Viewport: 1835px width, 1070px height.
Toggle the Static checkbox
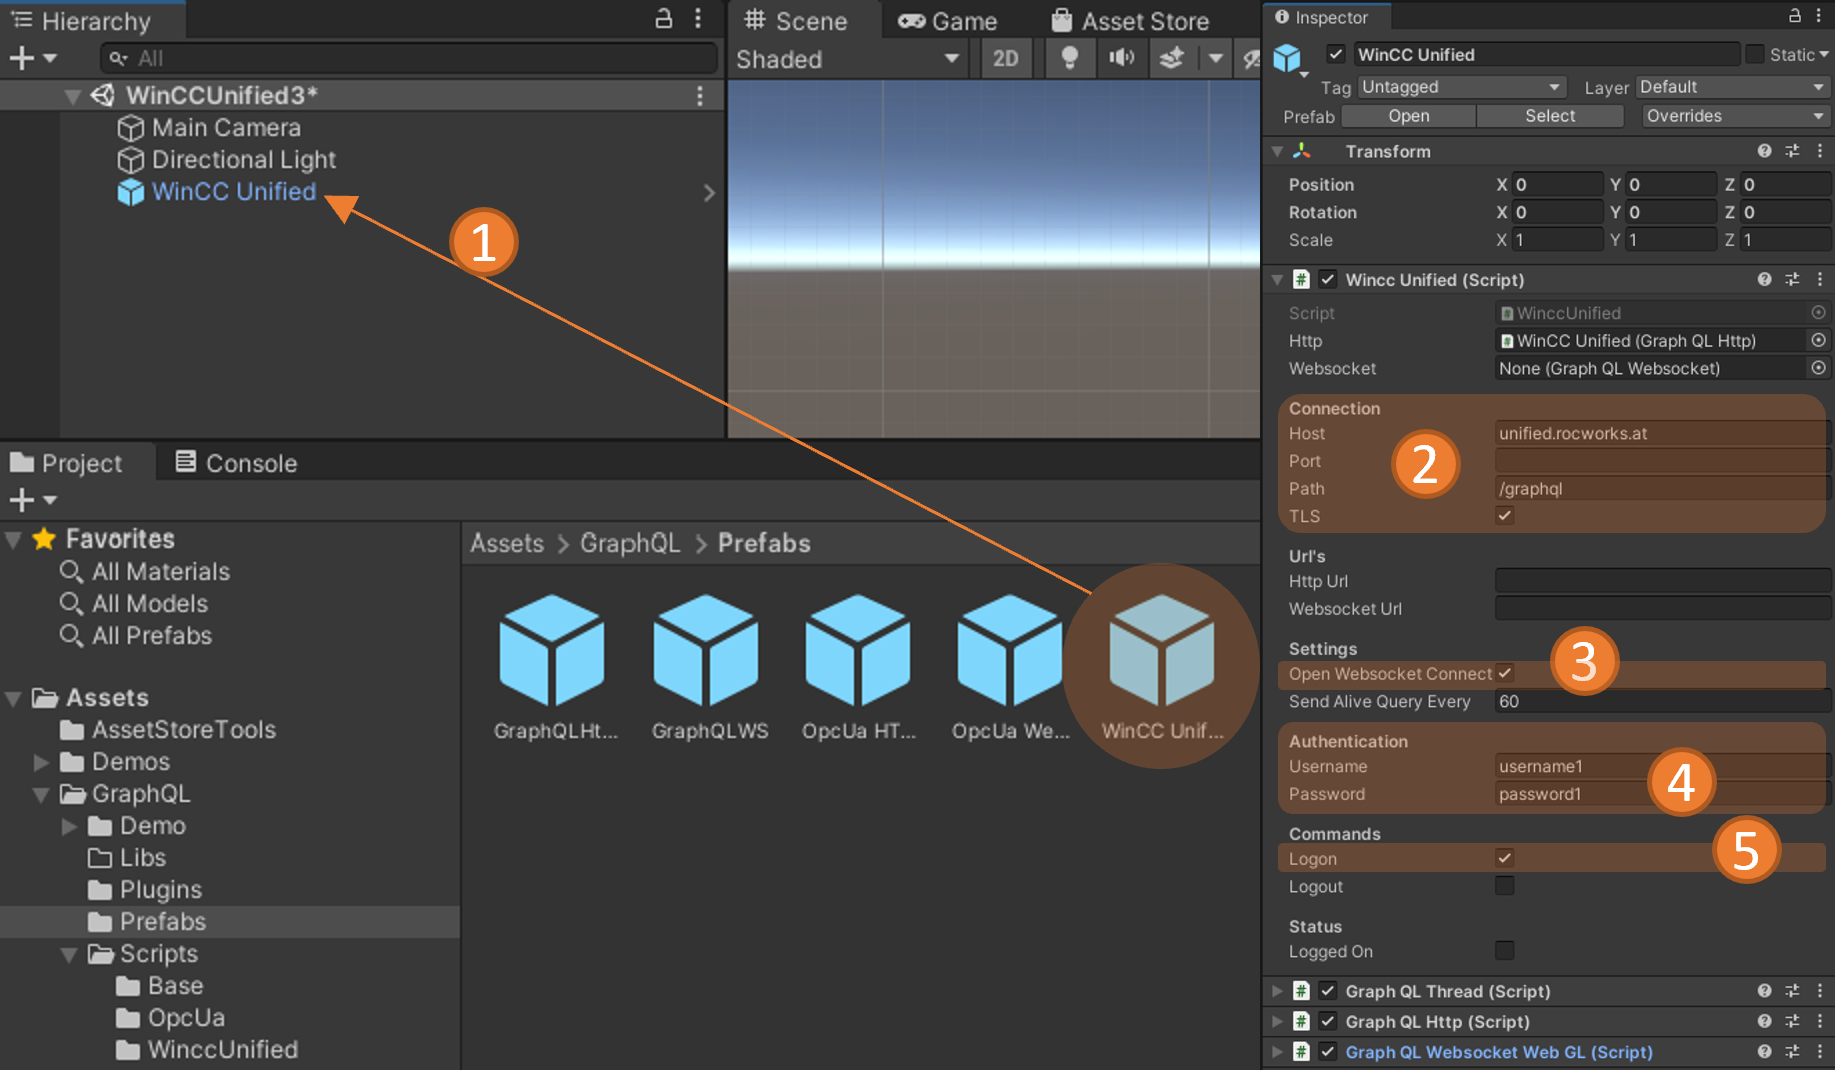click(x=1756, y=54)
